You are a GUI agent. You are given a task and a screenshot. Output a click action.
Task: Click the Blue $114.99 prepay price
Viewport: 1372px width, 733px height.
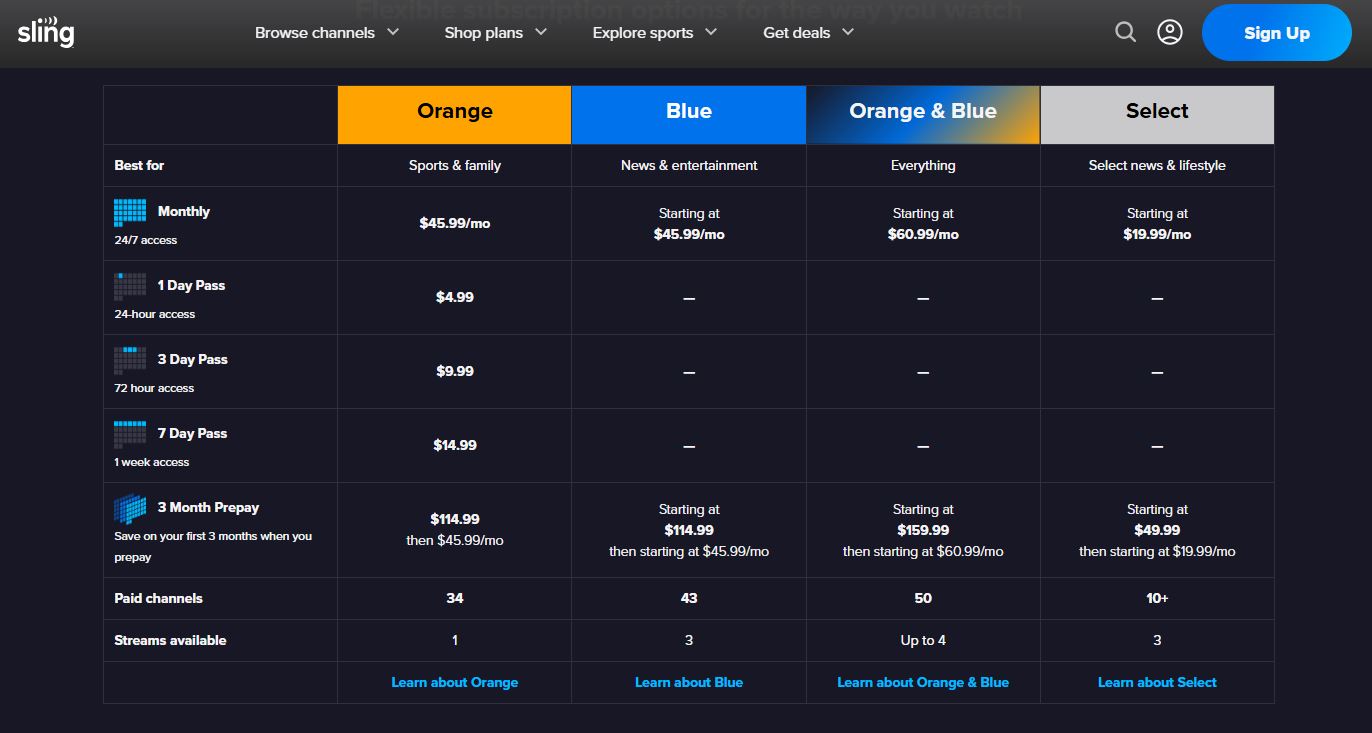[689, 530]
